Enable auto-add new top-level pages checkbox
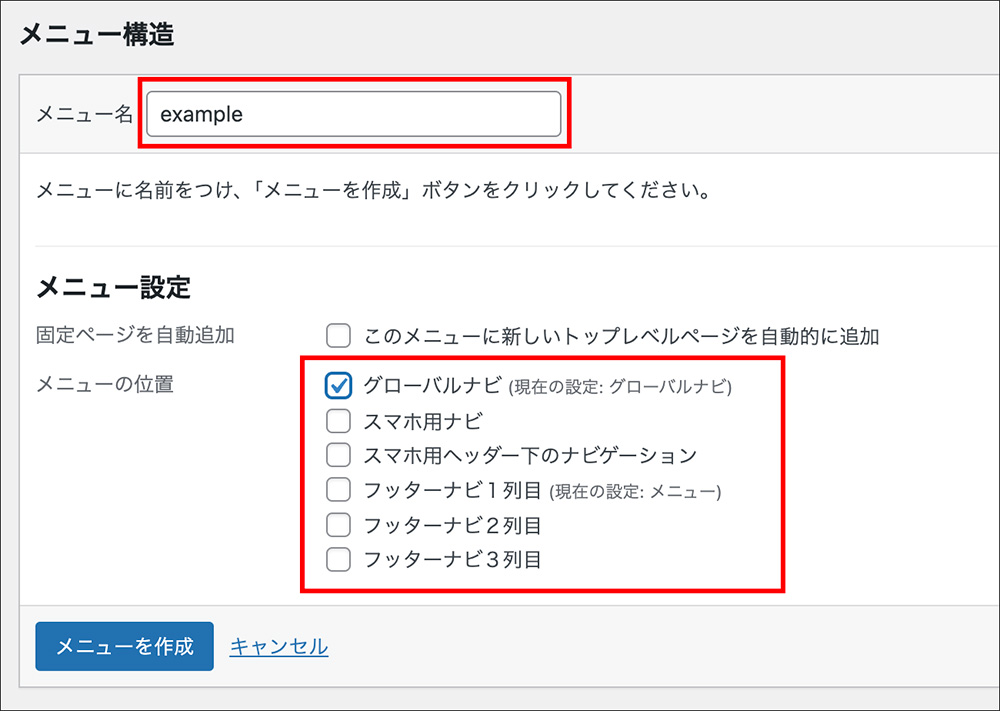 (x=338, y=335)
